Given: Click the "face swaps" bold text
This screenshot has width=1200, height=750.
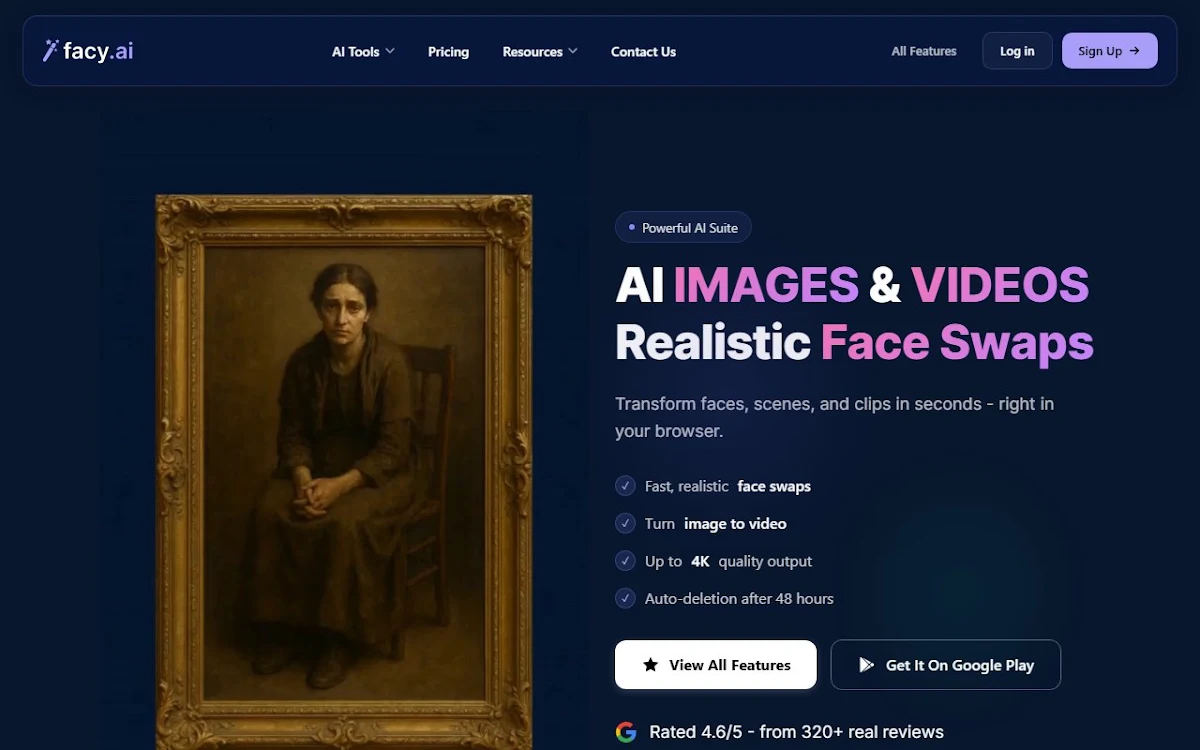Looking at the screenshot, I should click(774, 486).
